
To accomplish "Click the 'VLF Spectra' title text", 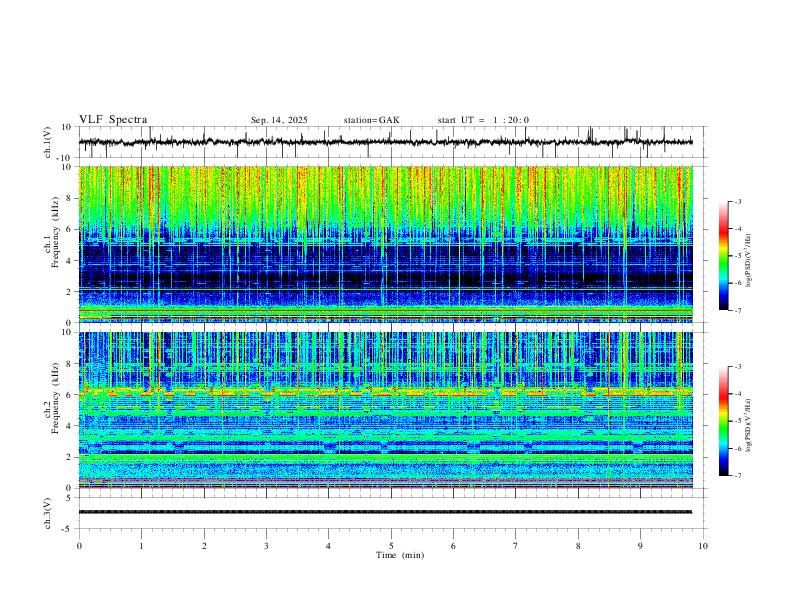I will (x=113, y=120).
